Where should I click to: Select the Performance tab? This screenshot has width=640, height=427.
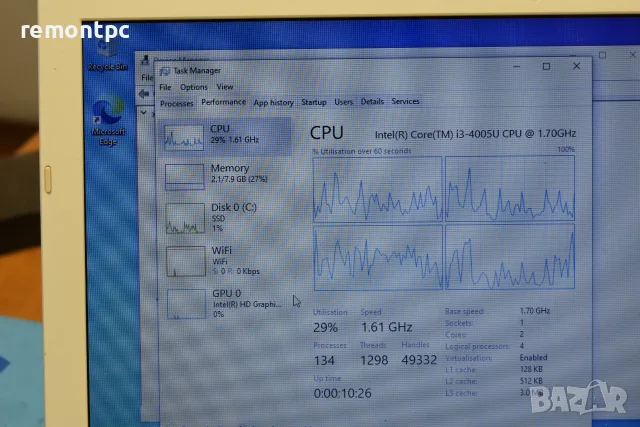224,102
